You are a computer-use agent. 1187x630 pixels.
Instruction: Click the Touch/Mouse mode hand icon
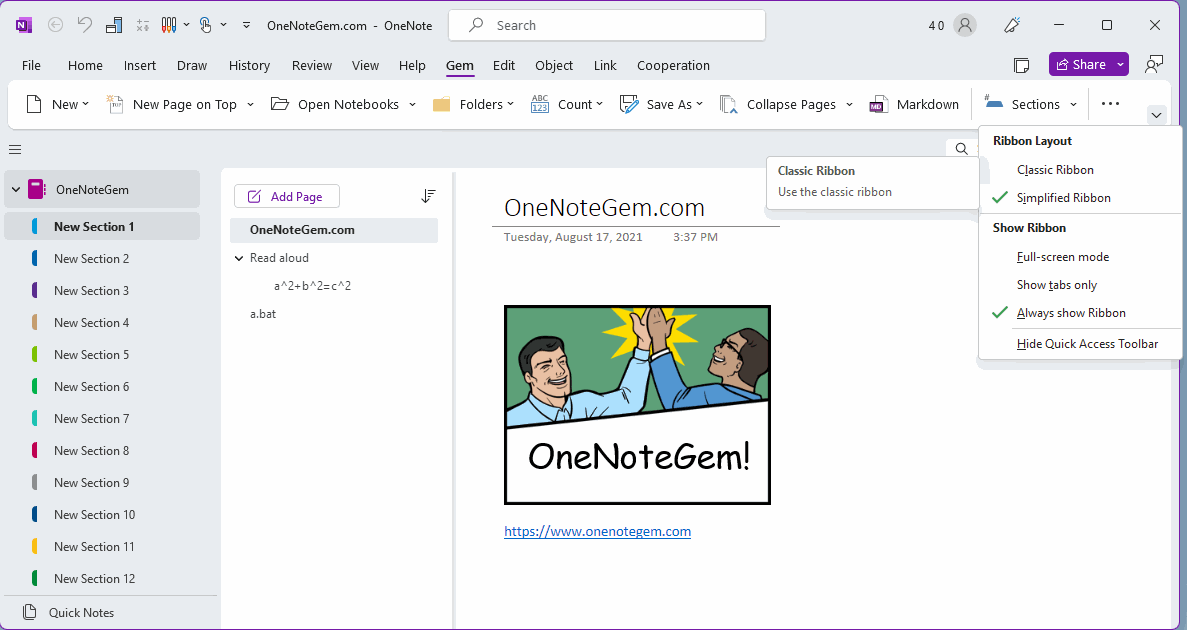(x=206, y=25)
